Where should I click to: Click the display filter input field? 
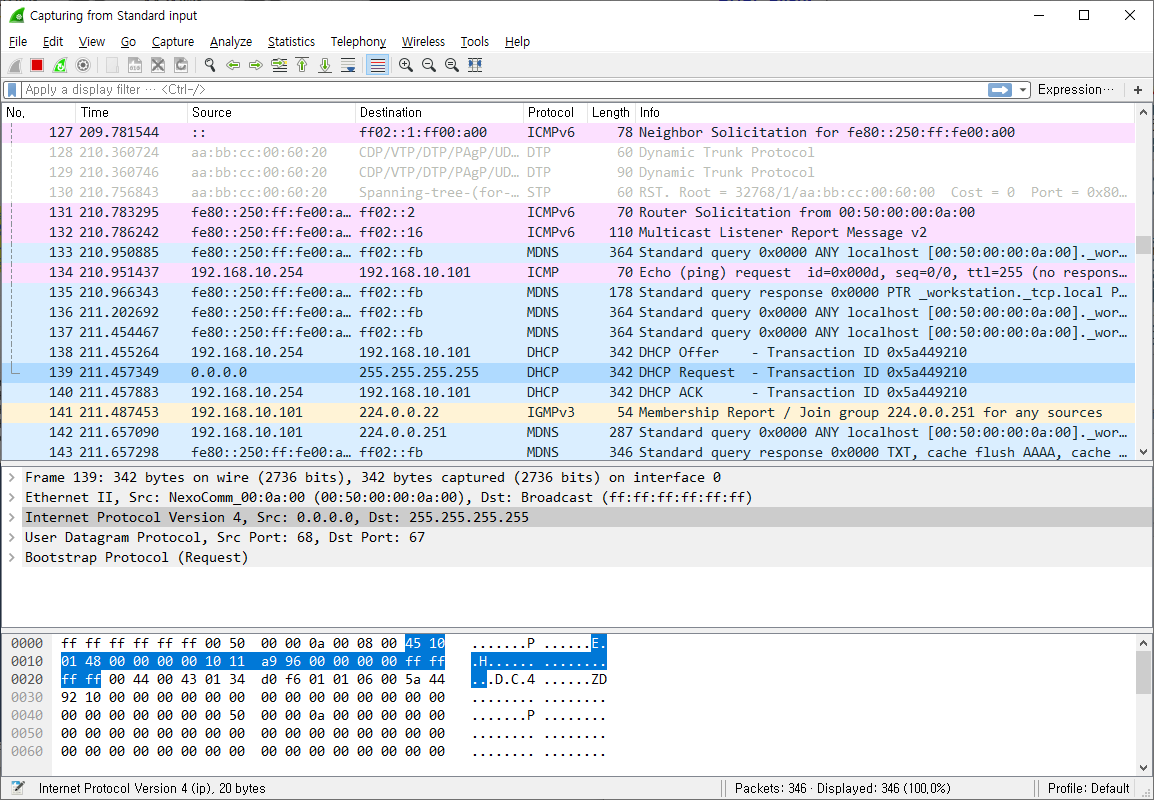[503, 90]
